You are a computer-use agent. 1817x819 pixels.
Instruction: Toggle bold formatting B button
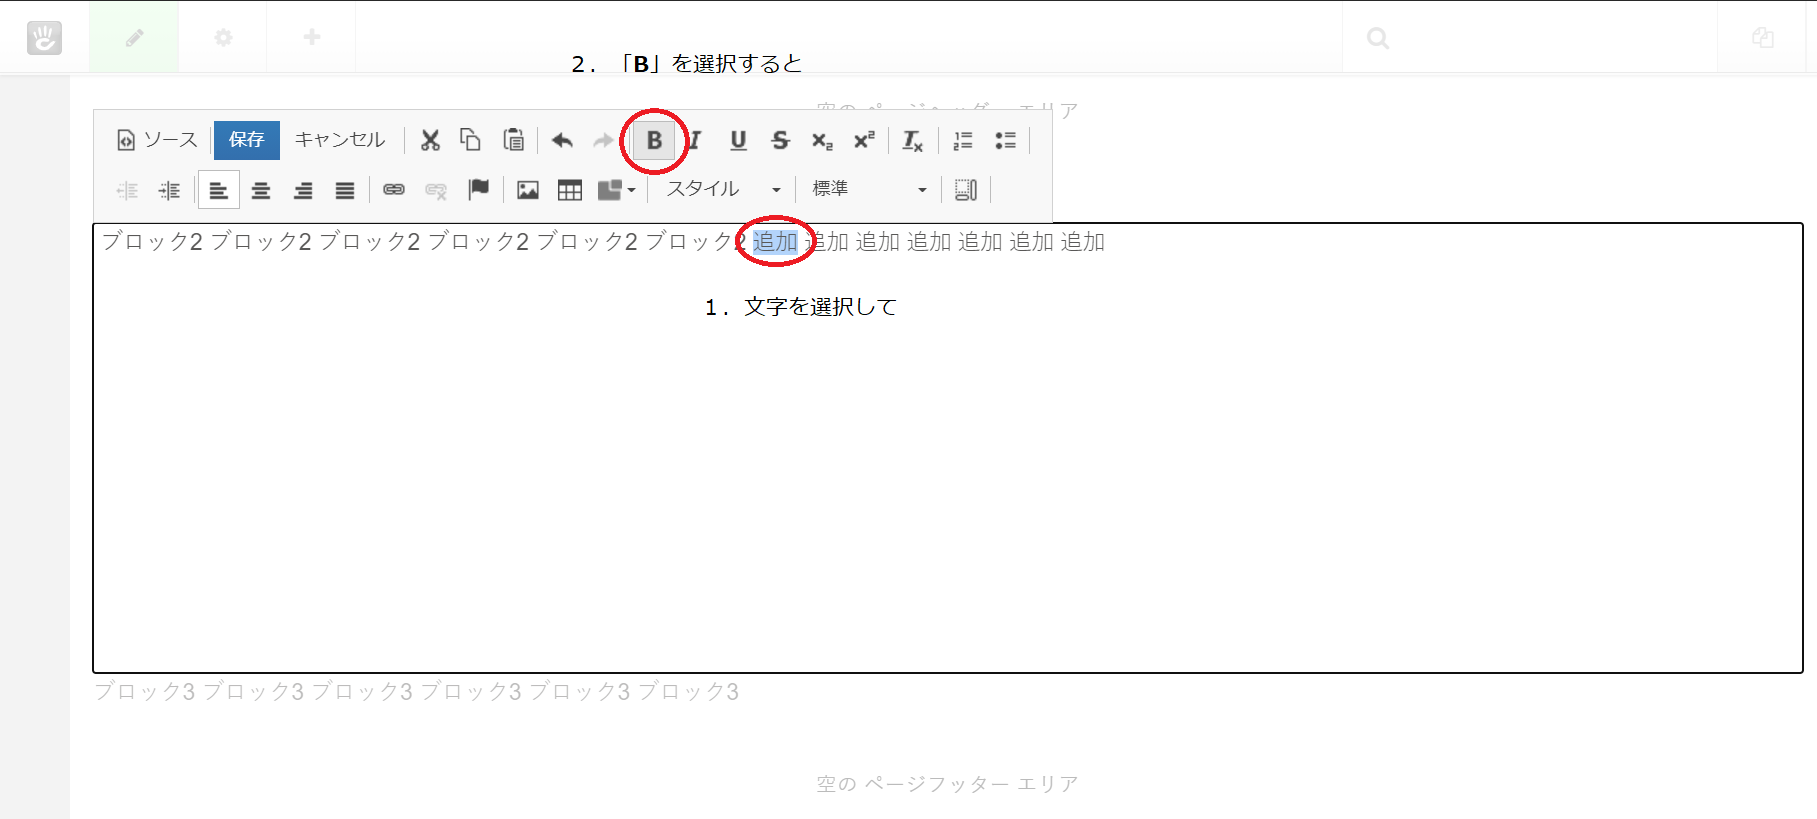[x=654, y=140]
